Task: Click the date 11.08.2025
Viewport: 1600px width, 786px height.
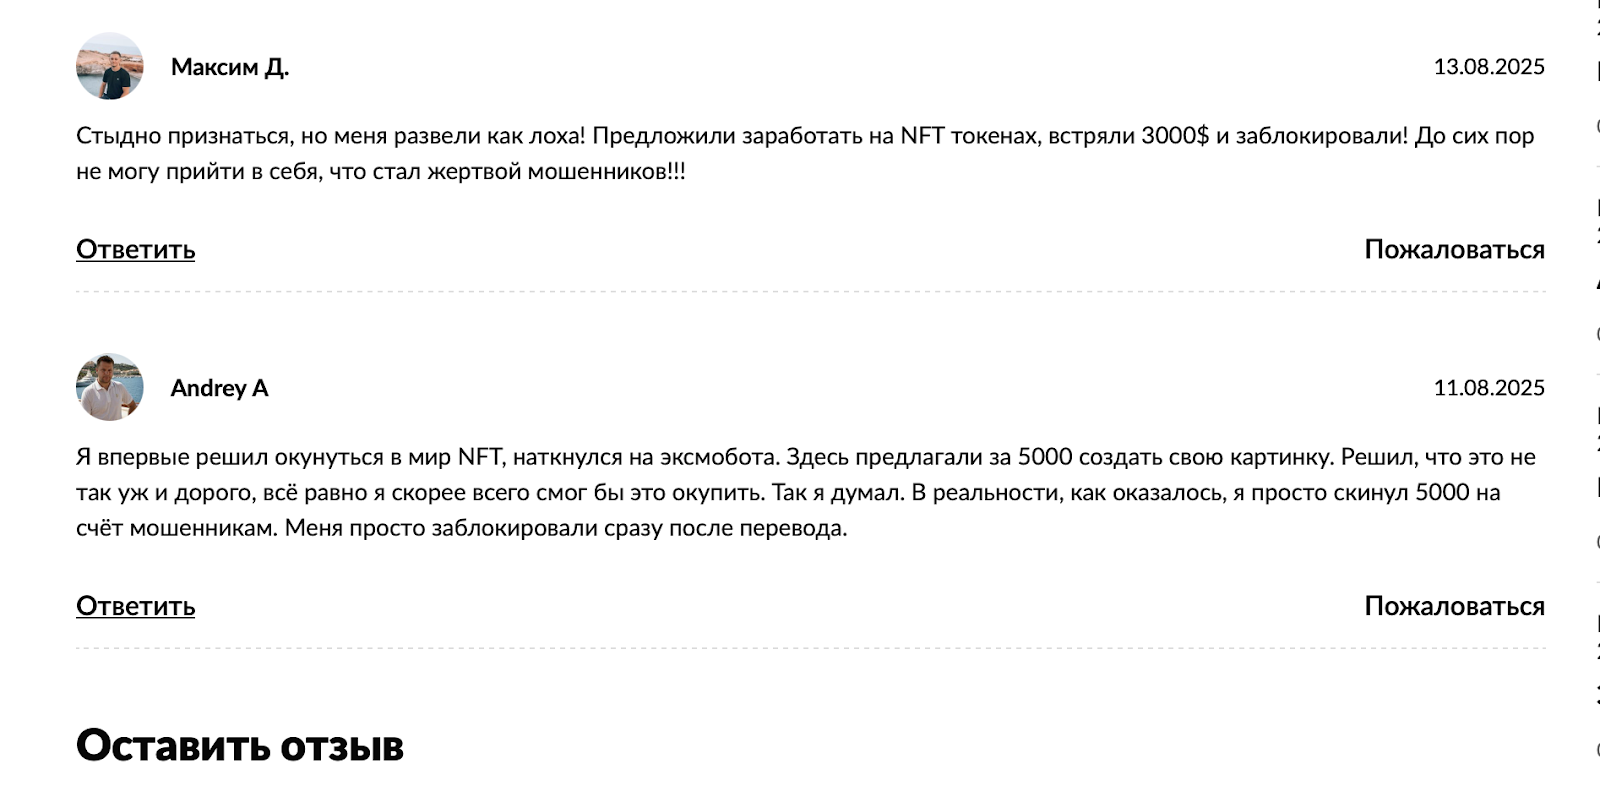Action: pyautogui.click(x=1488, y=388)
